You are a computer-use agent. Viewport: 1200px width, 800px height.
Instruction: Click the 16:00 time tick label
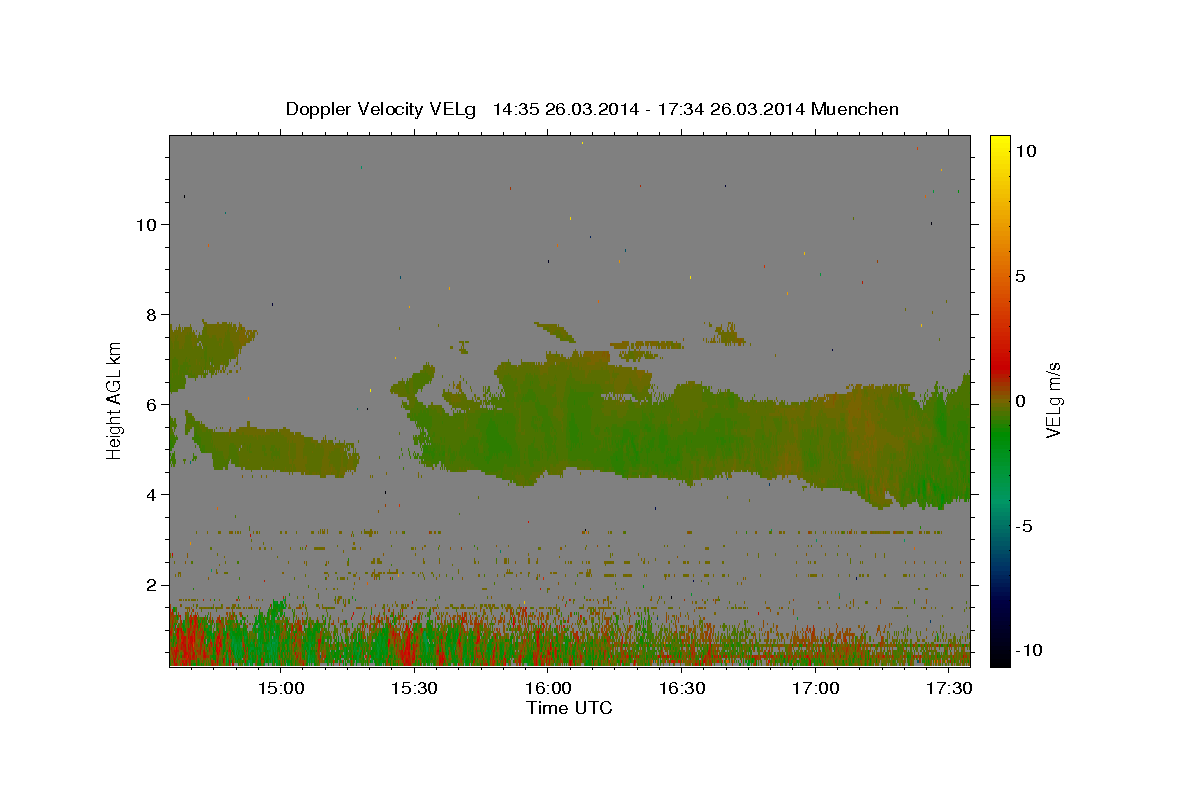click(x=548, y=688)
